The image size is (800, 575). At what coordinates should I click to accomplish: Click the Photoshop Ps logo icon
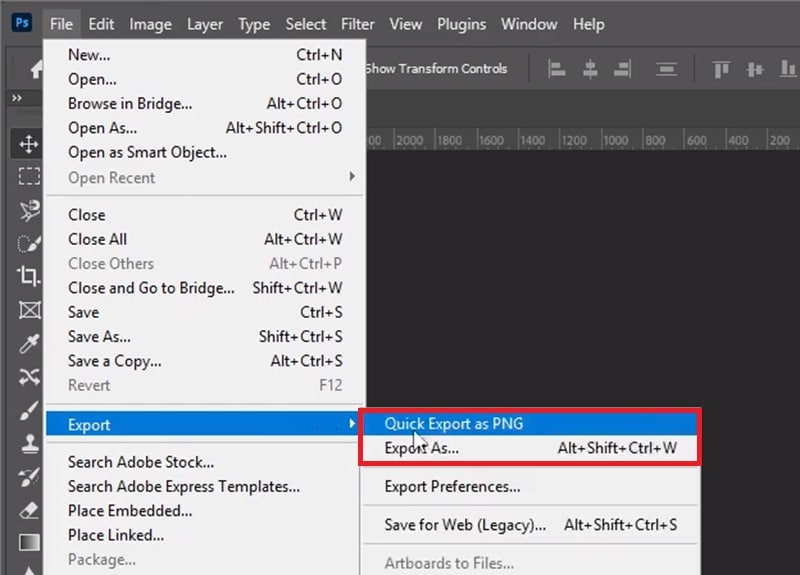point(21,23)
